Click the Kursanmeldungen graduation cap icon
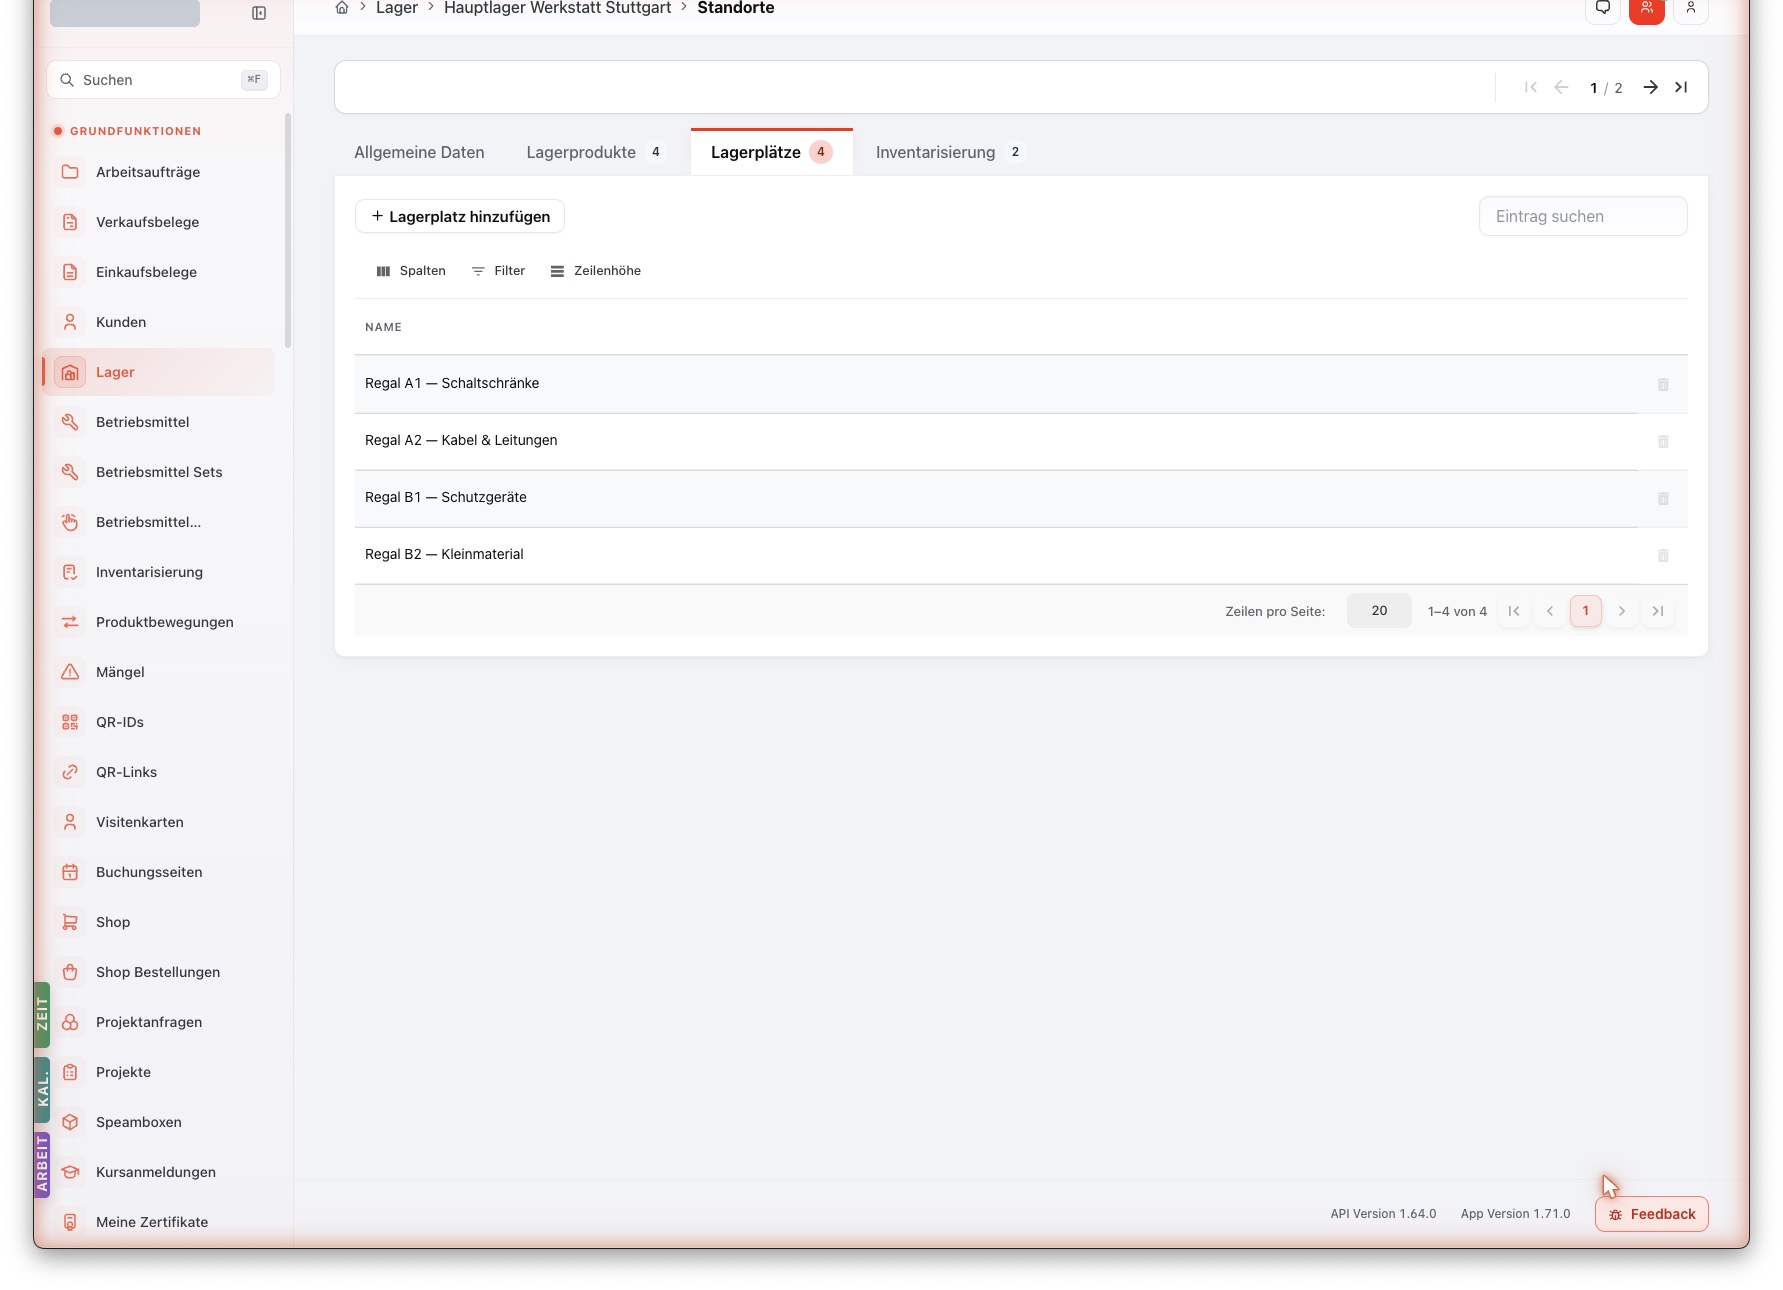Screen dimensions: 1783x1290 [x=70, y=1172]
